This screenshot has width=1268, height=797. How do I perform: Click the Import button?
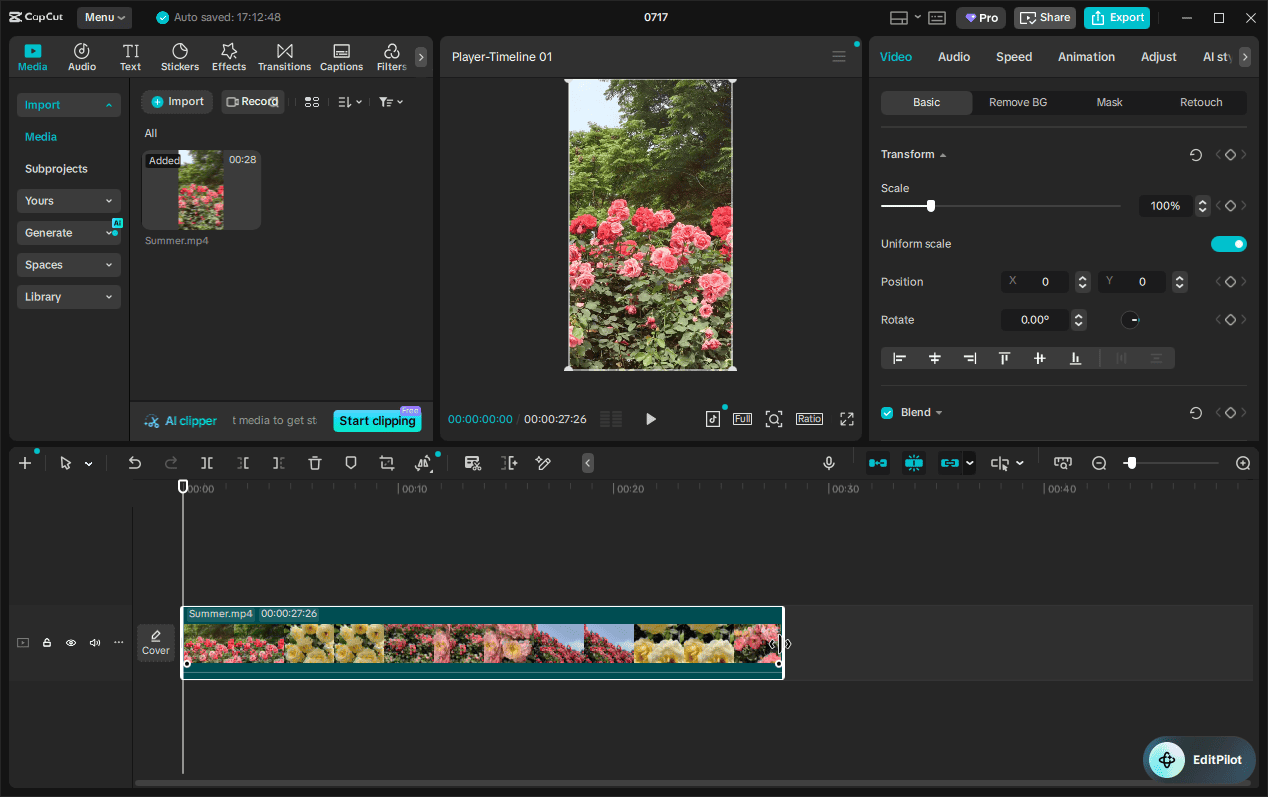[177, 102]
